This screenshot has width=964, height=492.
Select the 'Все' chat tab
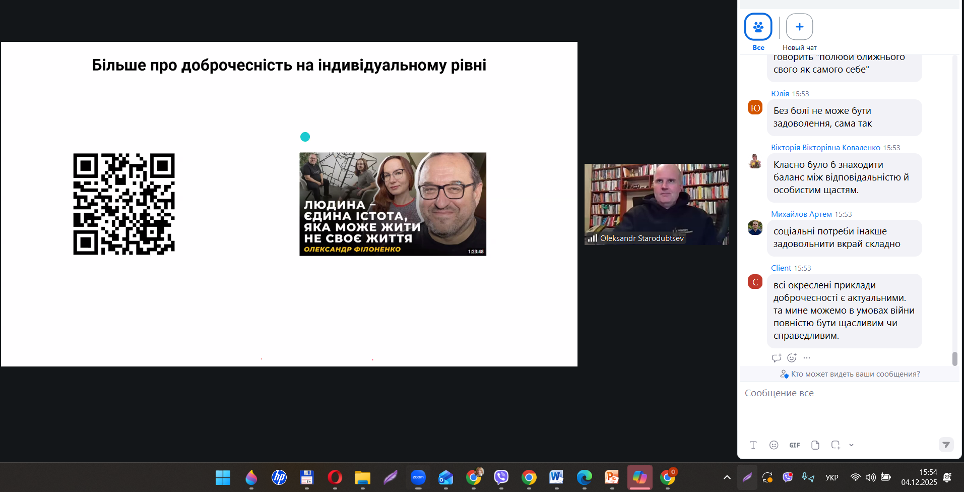[758, 27]
